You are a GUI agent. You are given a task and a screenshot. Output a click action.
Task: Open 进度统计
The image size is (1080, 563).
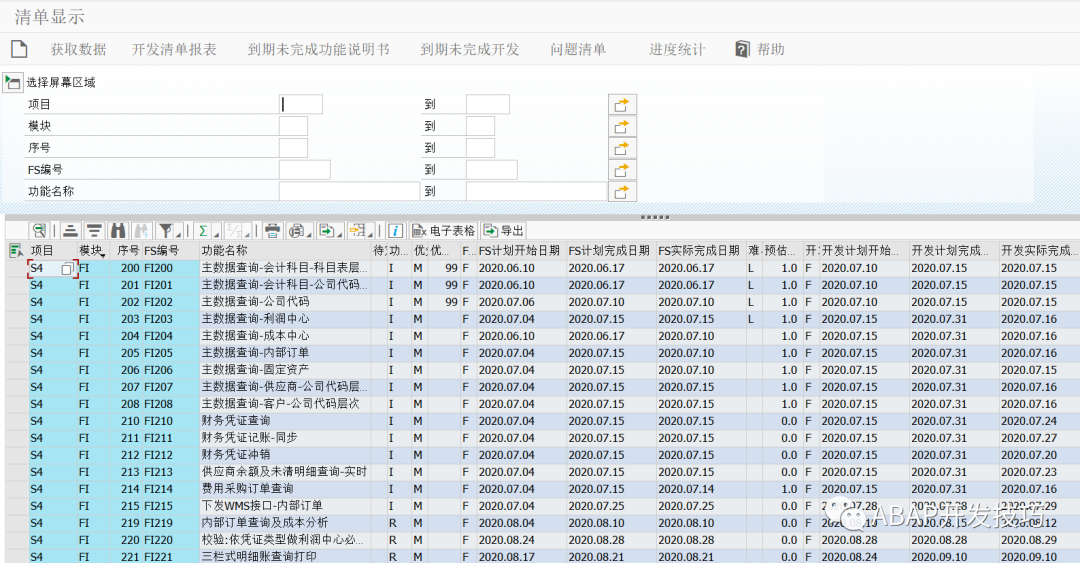coord(677,49)
